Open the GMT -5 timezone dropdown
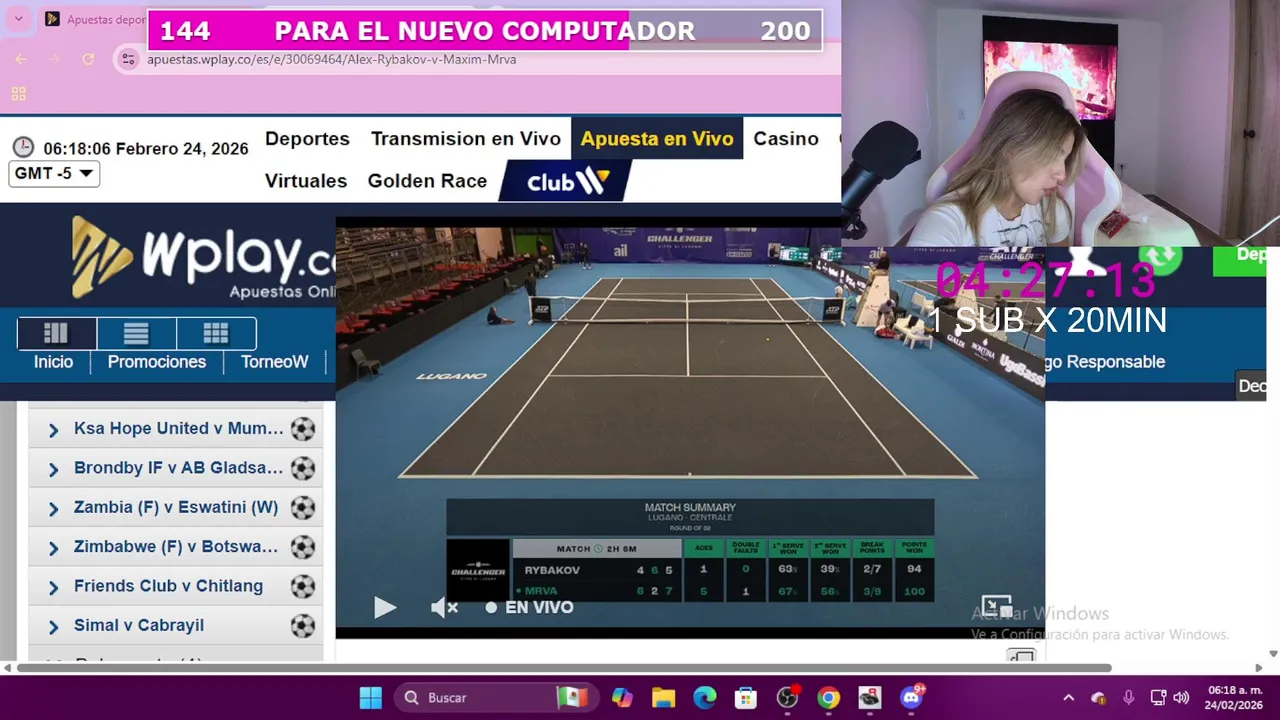 54,173
